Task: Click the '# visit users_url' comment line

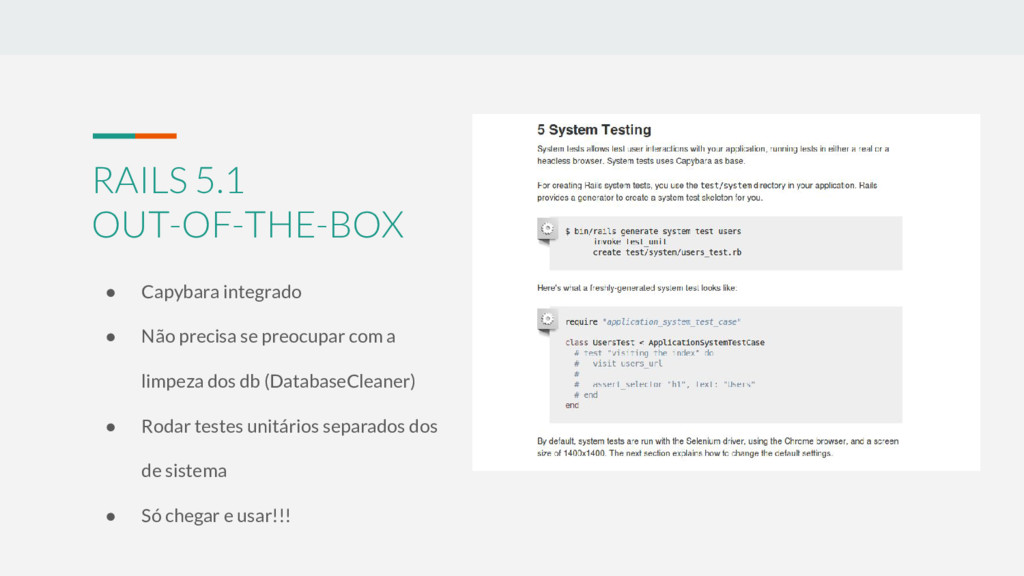Action: click(618, 363)
